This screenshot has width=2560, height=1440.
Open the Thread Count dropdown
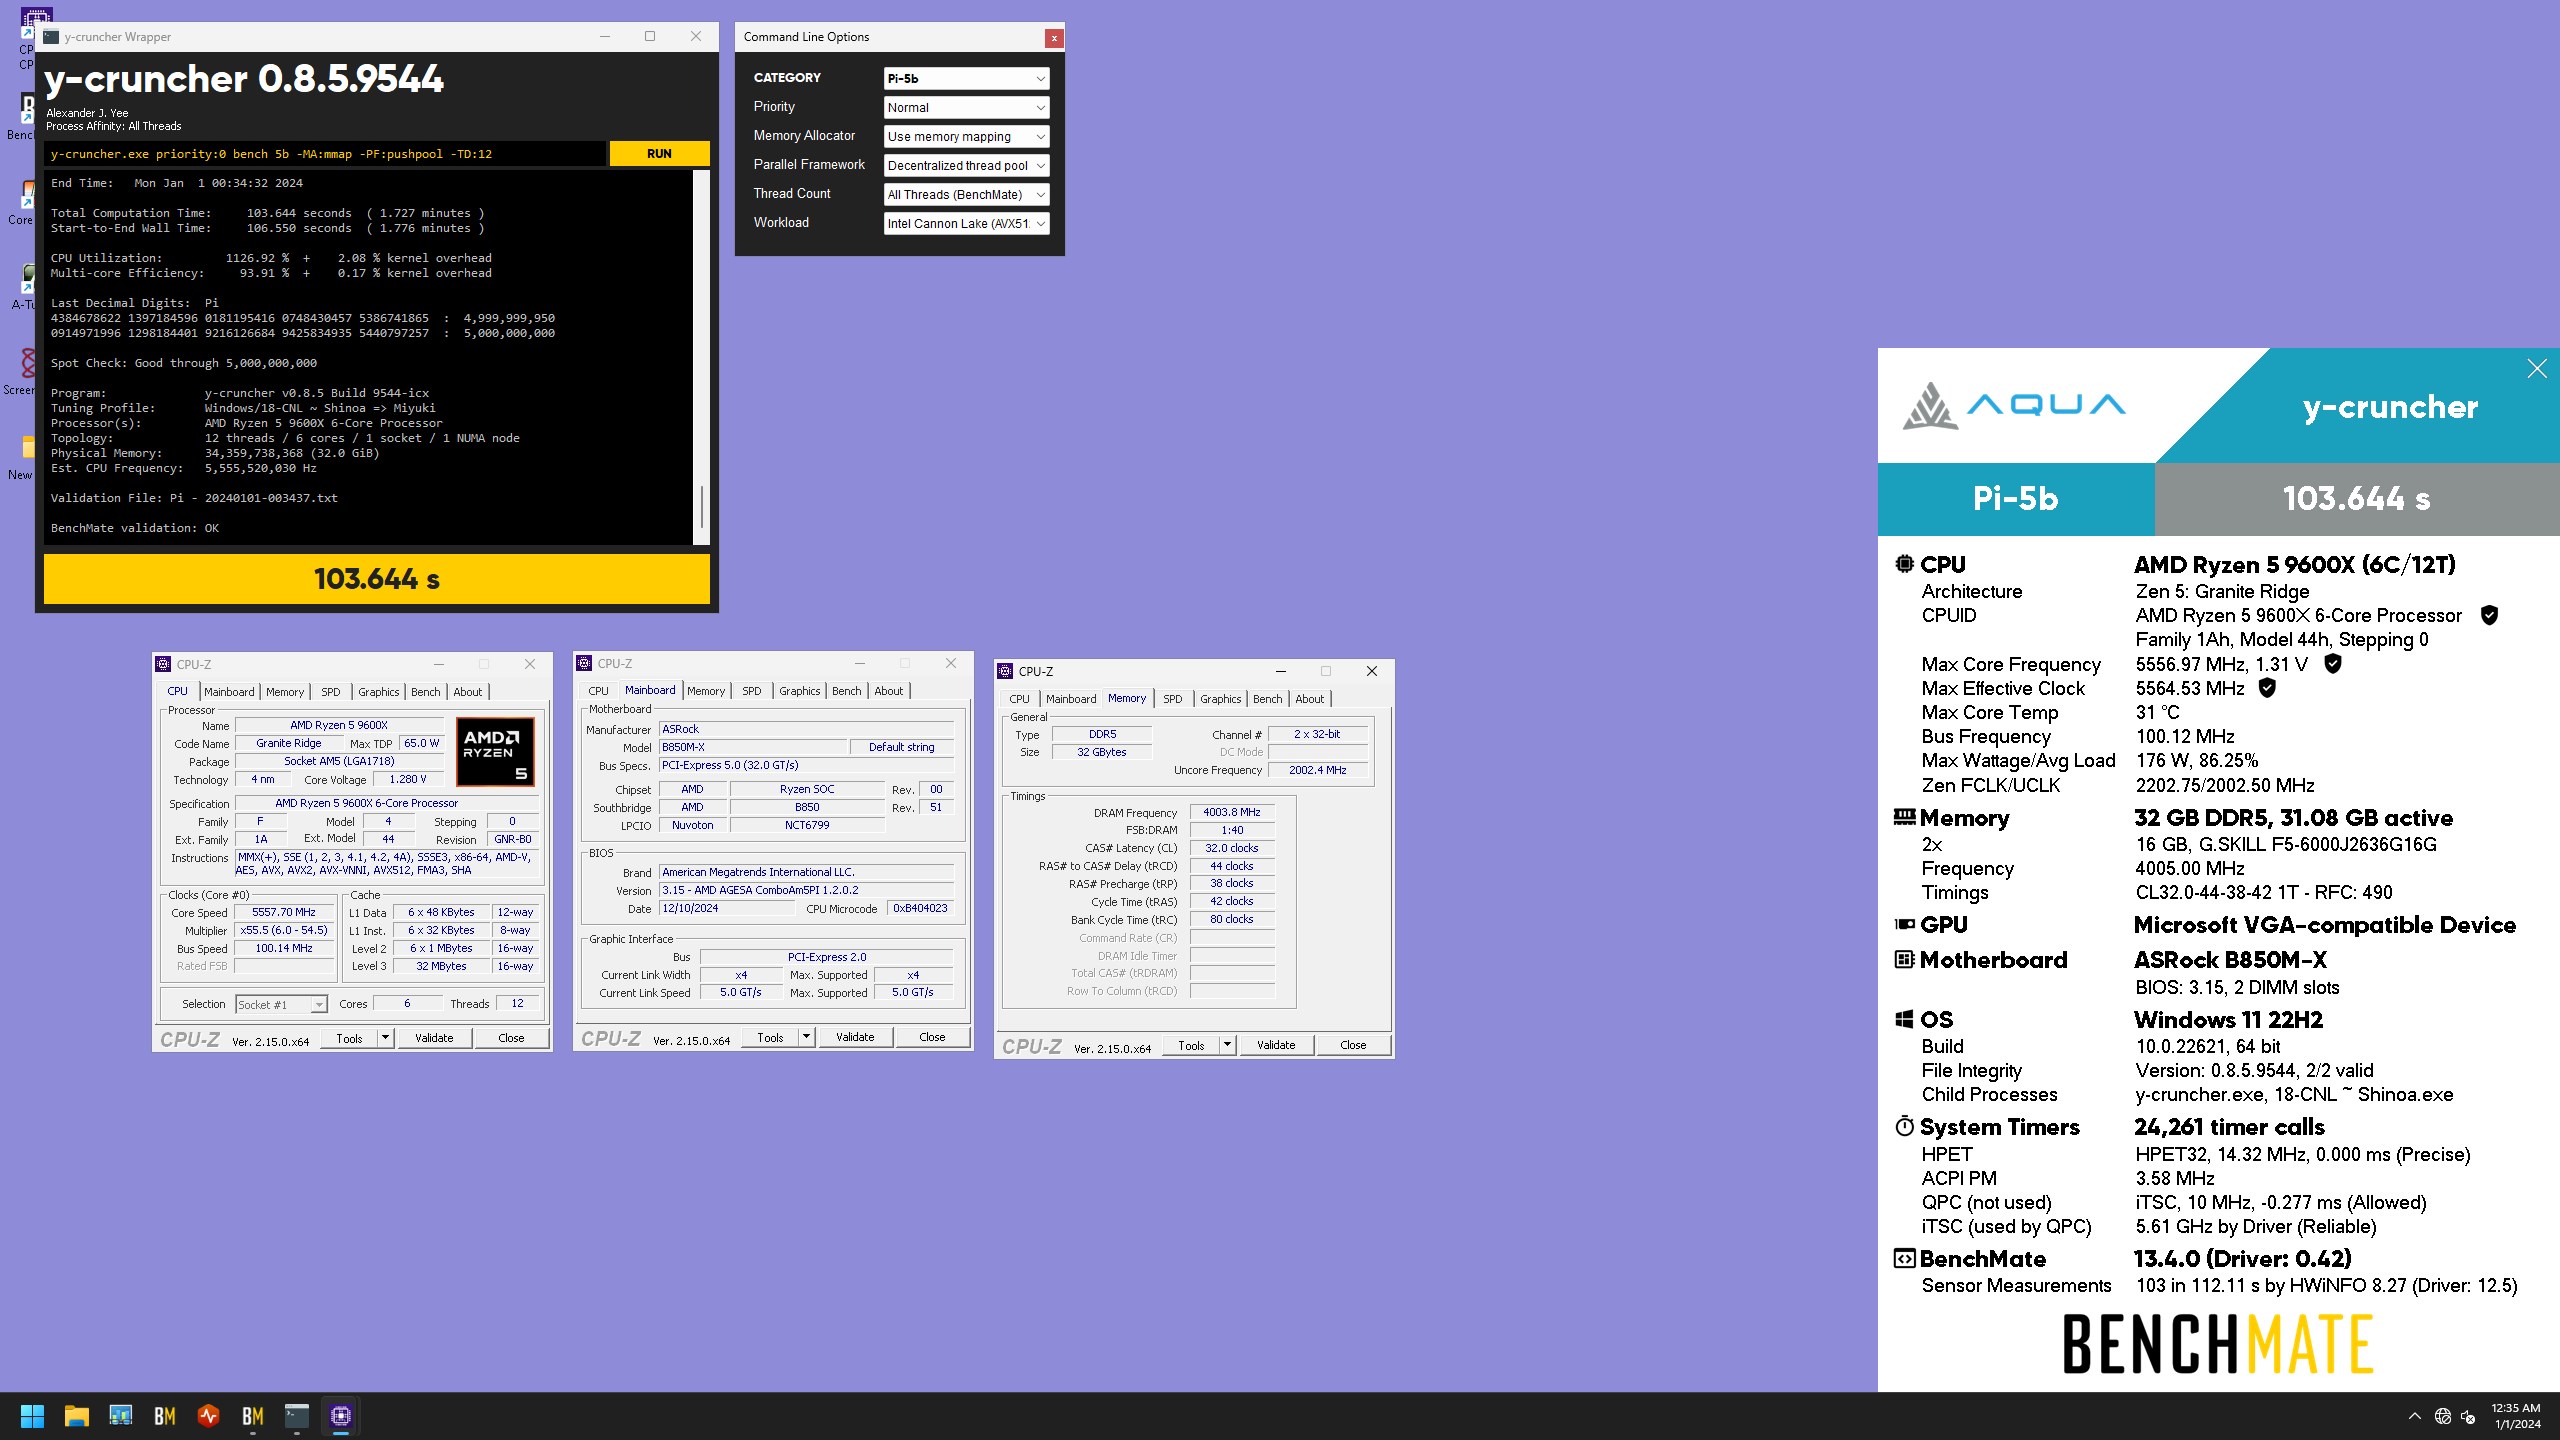(x=966, y=194)
